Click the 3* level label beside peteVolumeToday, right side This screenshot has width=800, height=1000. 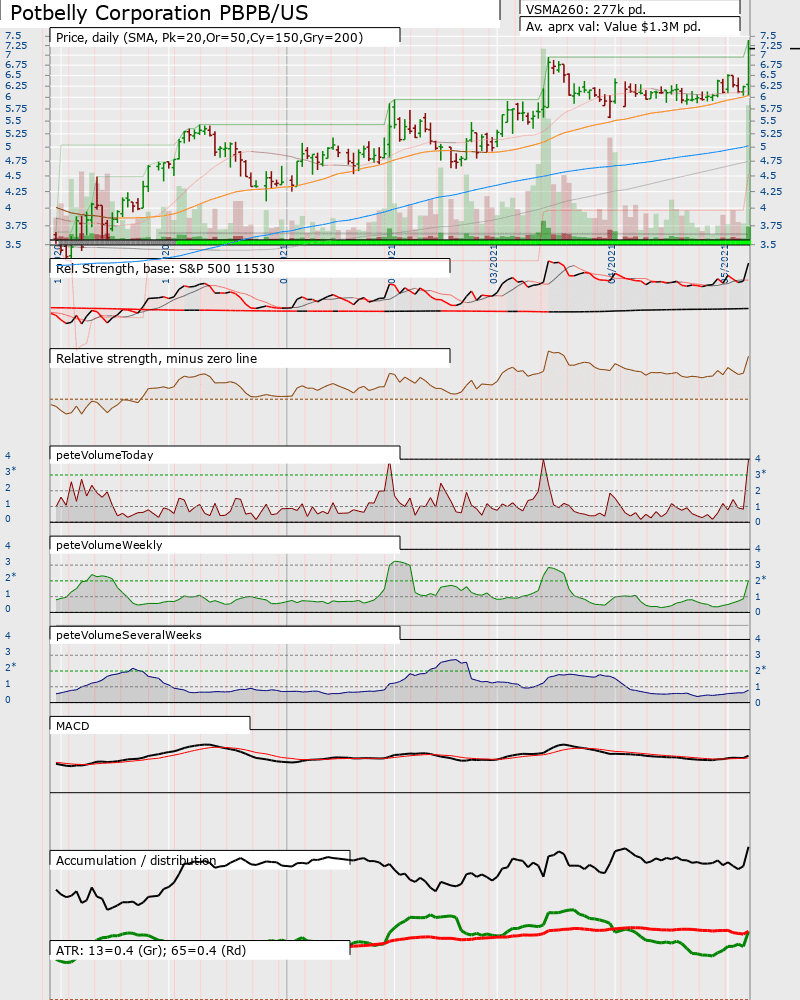[x=760, y=474]
